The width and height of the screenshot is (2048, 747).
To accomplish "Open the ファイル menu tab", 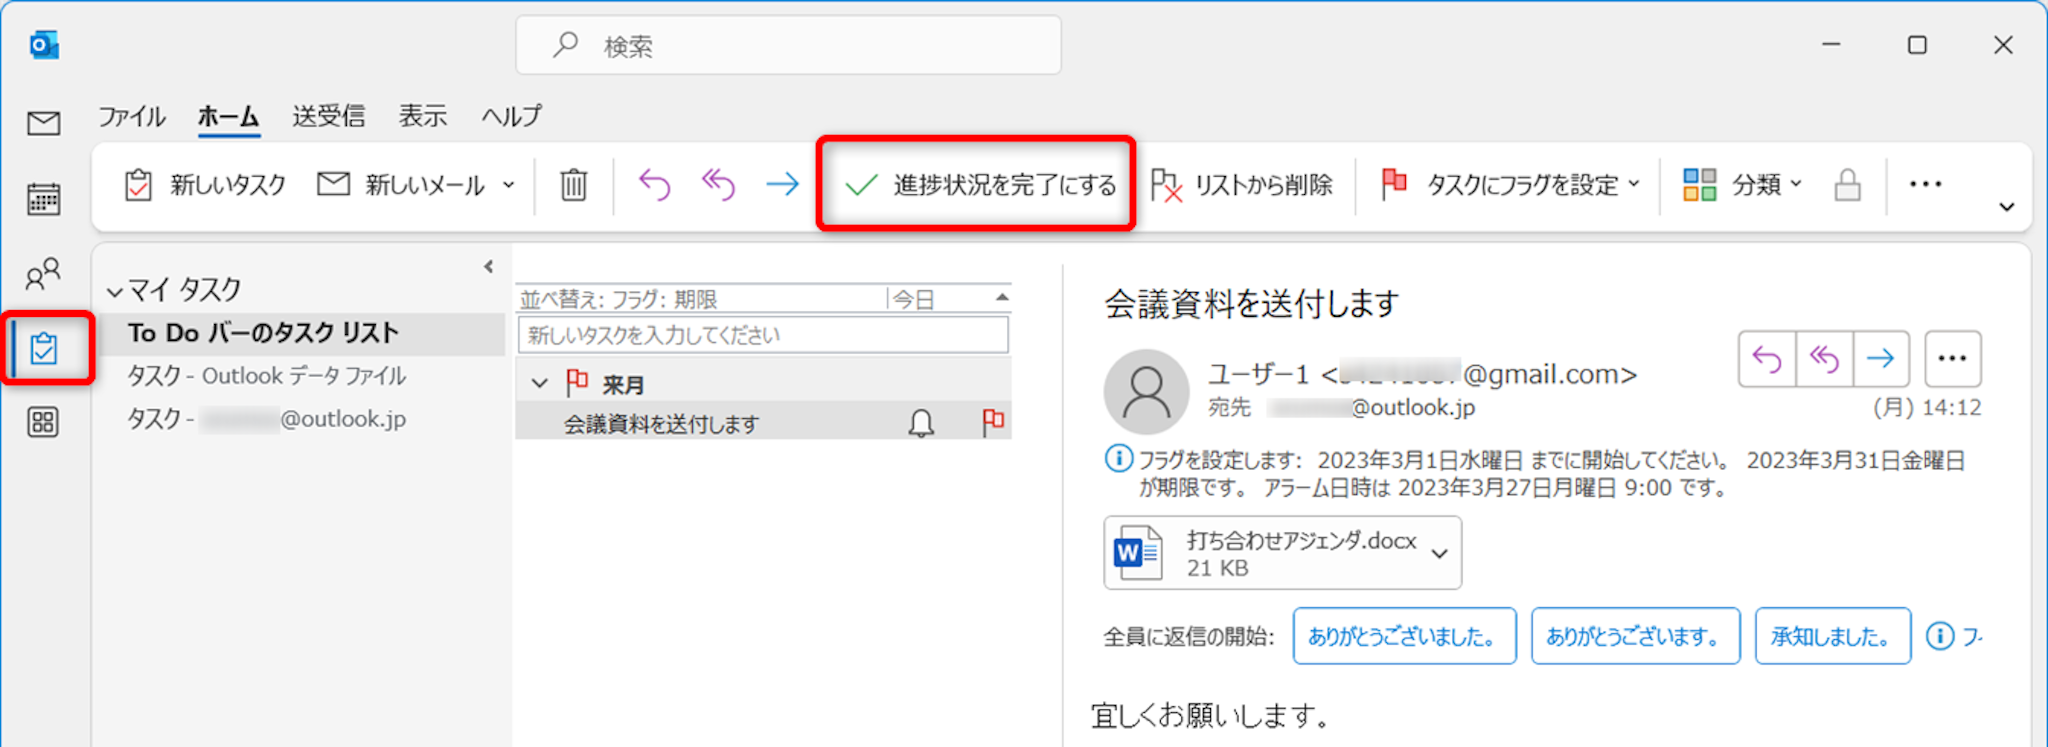I will [131, 116].
